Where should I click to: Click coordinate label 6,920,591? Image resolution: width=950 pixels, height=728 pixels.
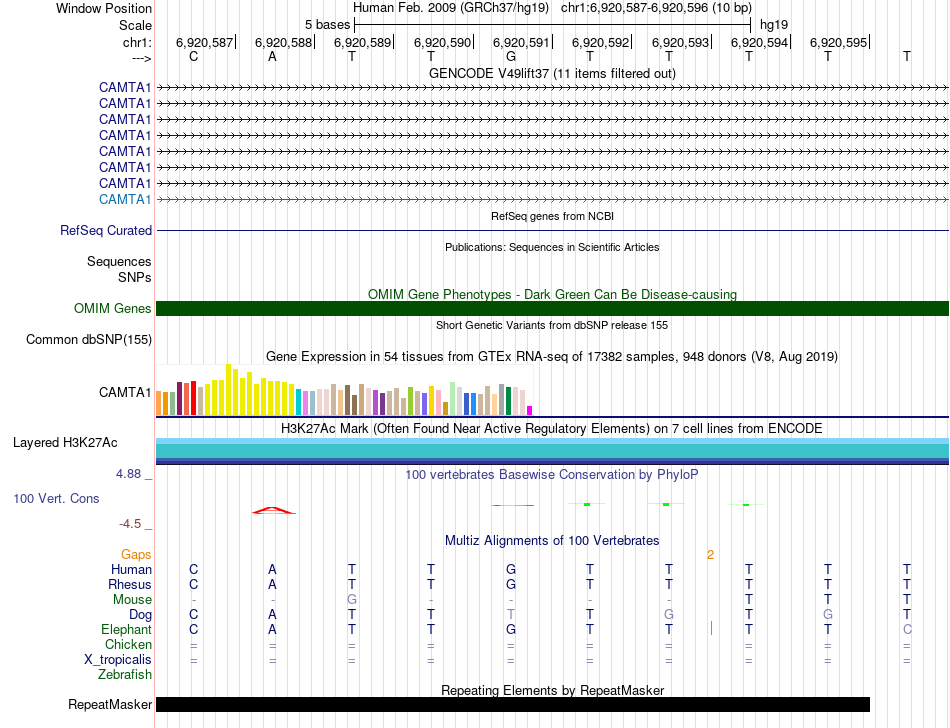coord(521,42)
